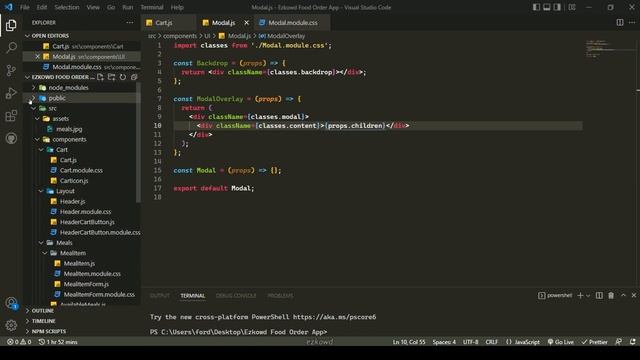Click the feedback icon in status bar
The image size is (640, 360).
tap(619, 342)
